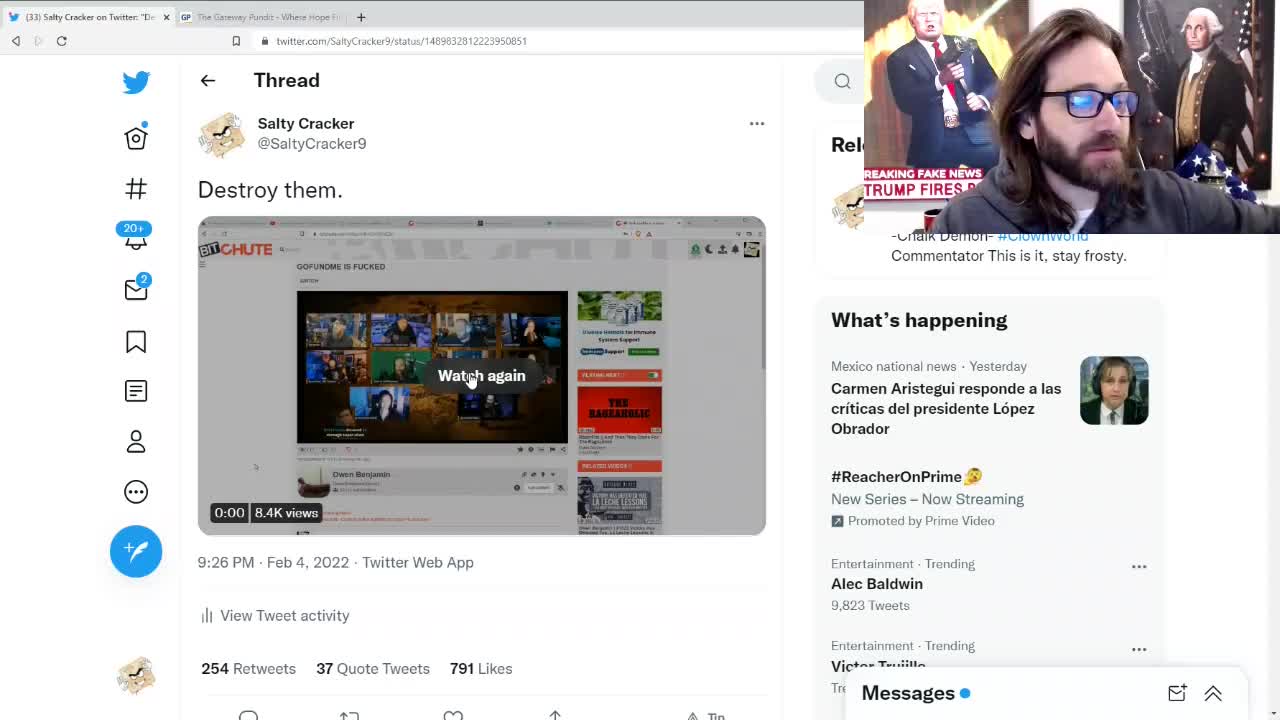The image size is (1280, 720).
Task: Reload the page with browser refresh
Action: click(61, 41)
